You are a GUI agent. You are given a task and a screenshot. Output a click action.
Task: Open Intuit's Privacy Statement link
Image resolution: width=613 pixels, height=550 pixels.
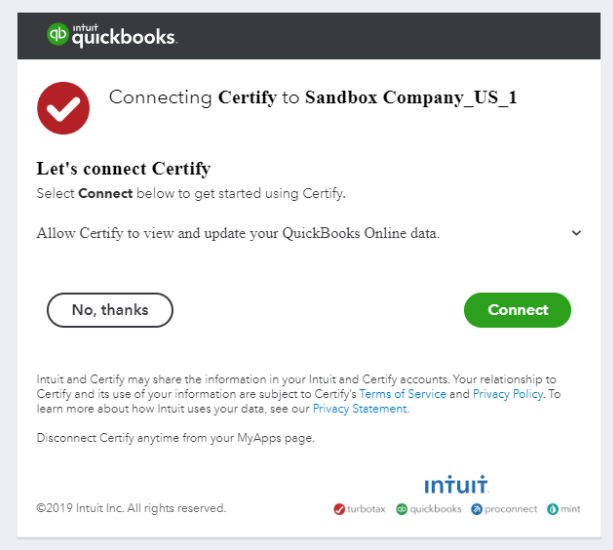pyautogui.click(x=360, y=409)
